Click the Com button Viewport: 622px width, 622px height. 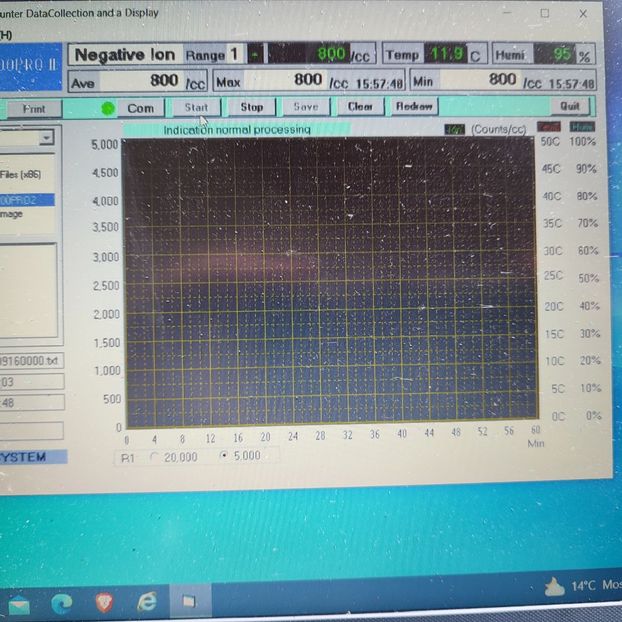[140, 108]
